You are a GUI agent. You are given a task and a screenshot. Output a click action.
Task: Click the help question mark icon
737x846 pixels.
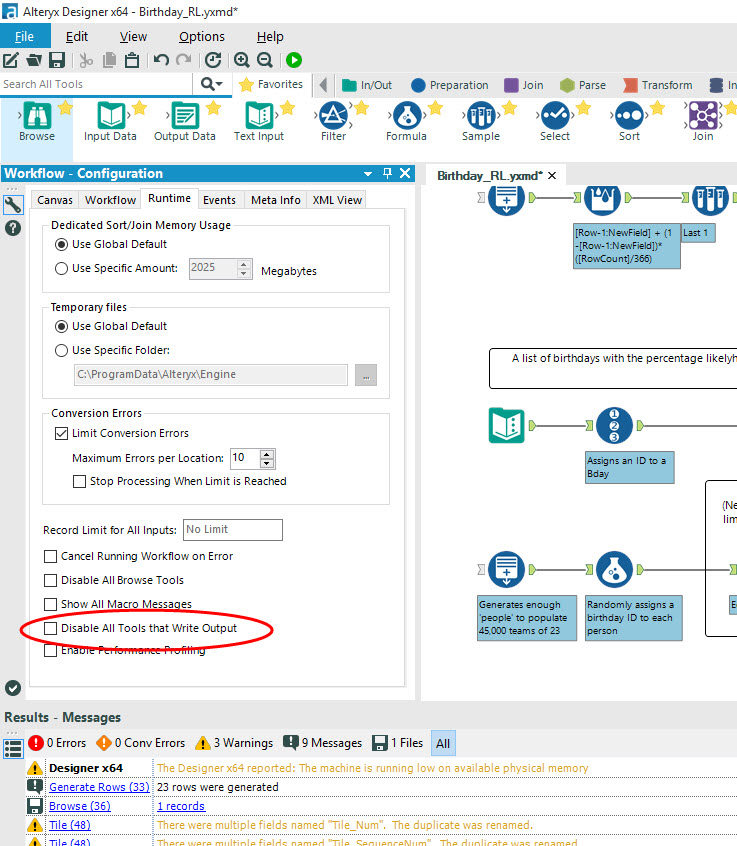tap(13, 228)
